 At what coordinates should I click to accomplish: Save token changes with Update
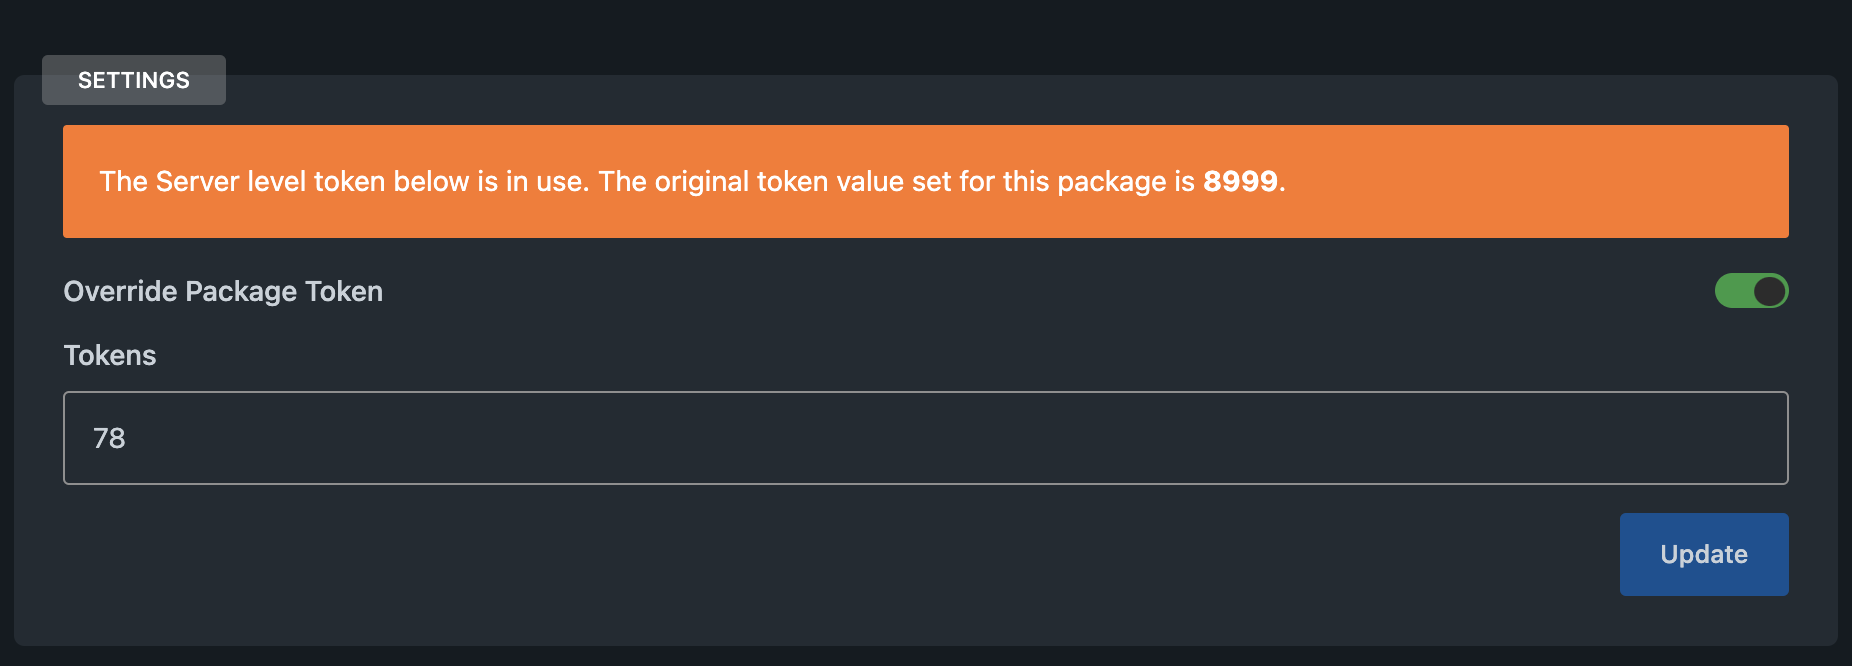coord(1704,554)
